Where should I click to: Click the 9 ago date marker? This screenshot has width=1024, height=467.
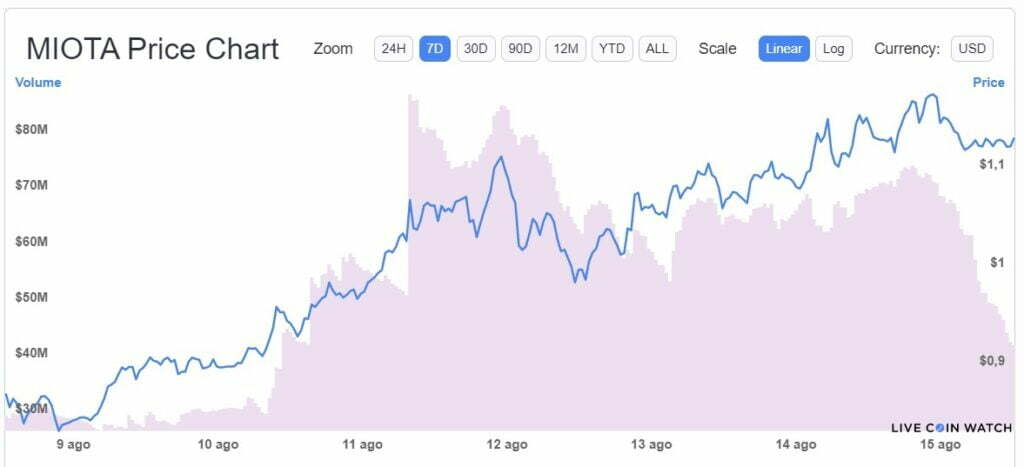click(x=74, y=445)
